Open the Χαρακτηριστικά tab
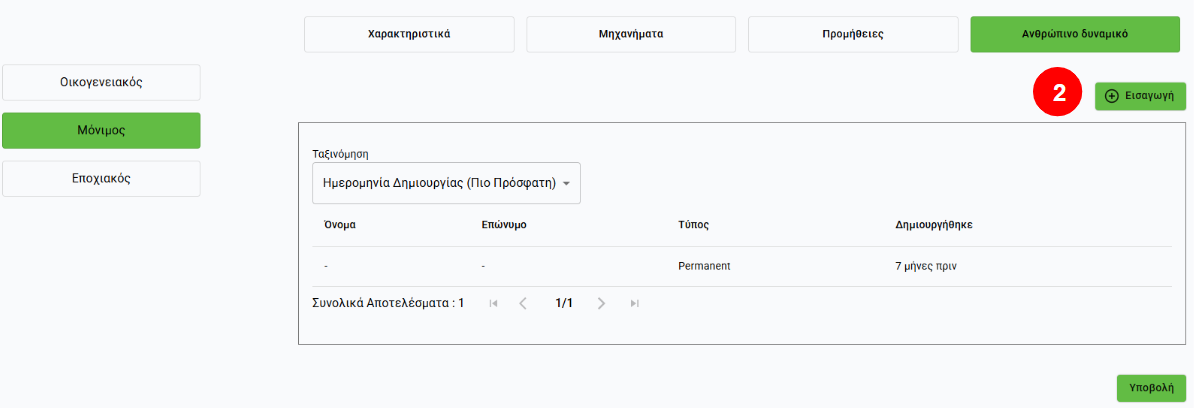 tap(409, 34)
